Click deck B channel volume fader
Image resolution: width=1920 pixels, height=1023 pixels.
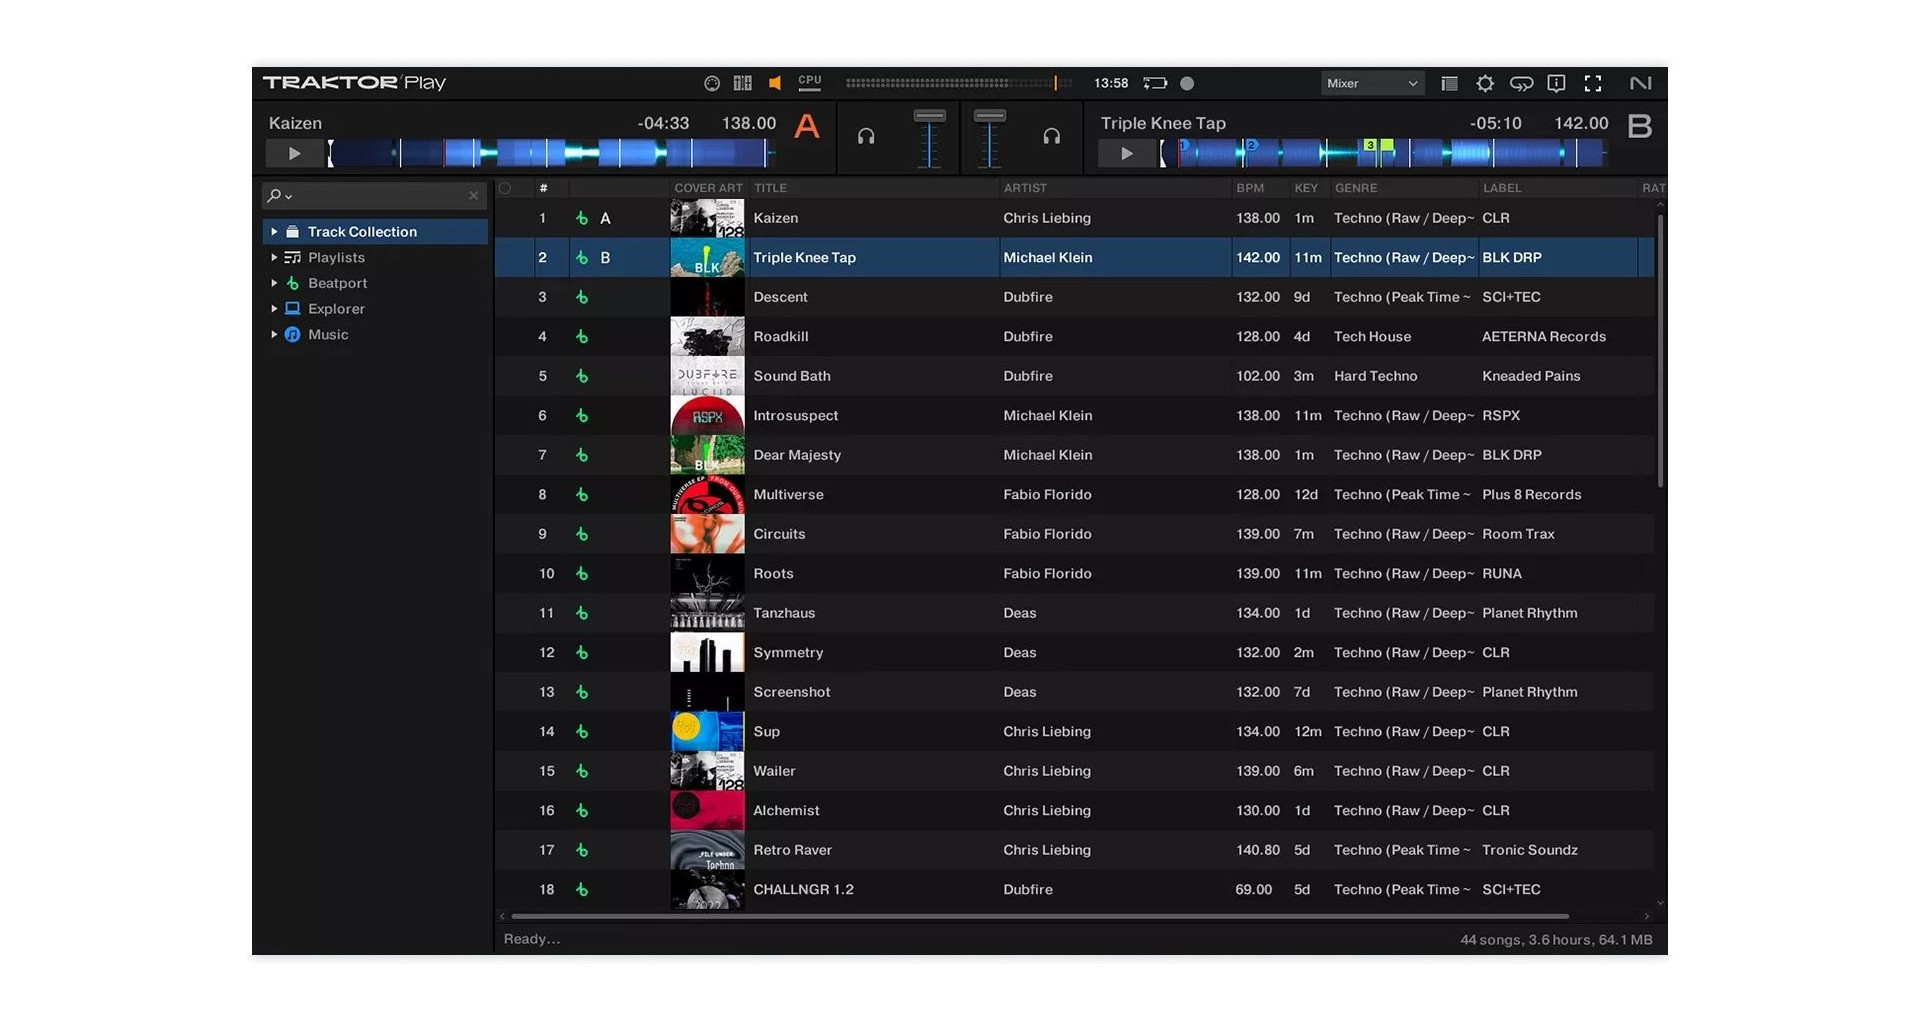click(989, 138)
